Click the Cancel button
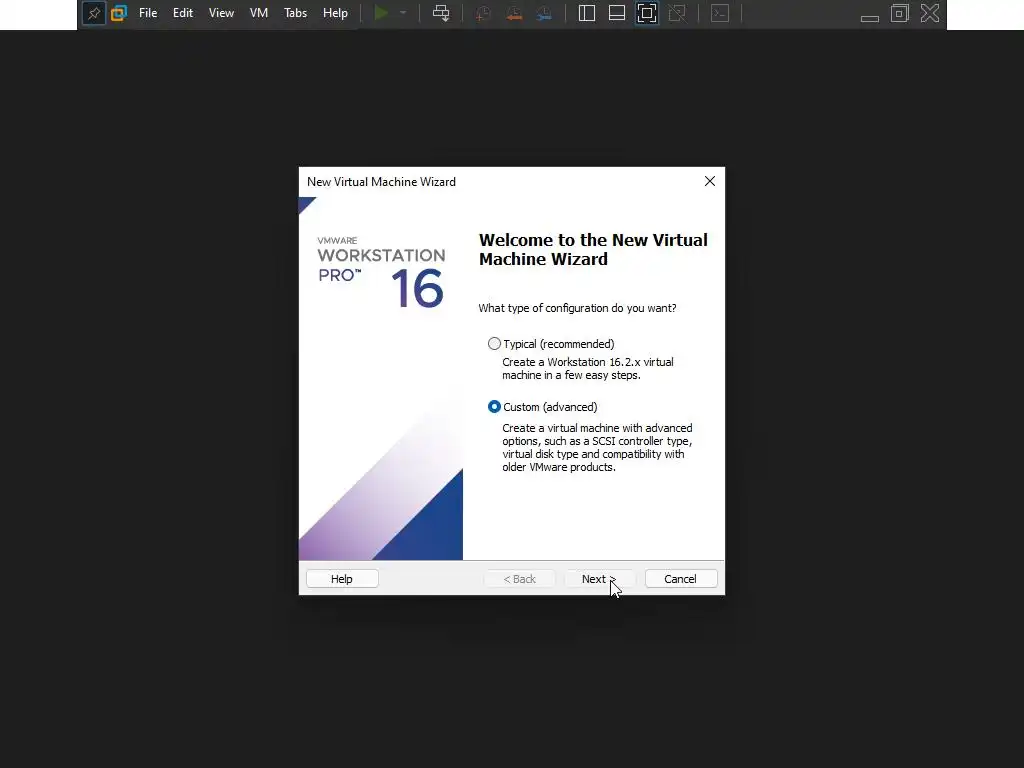Image resolution: width=1024 pixels, height=768 pixels. [680, 579]
